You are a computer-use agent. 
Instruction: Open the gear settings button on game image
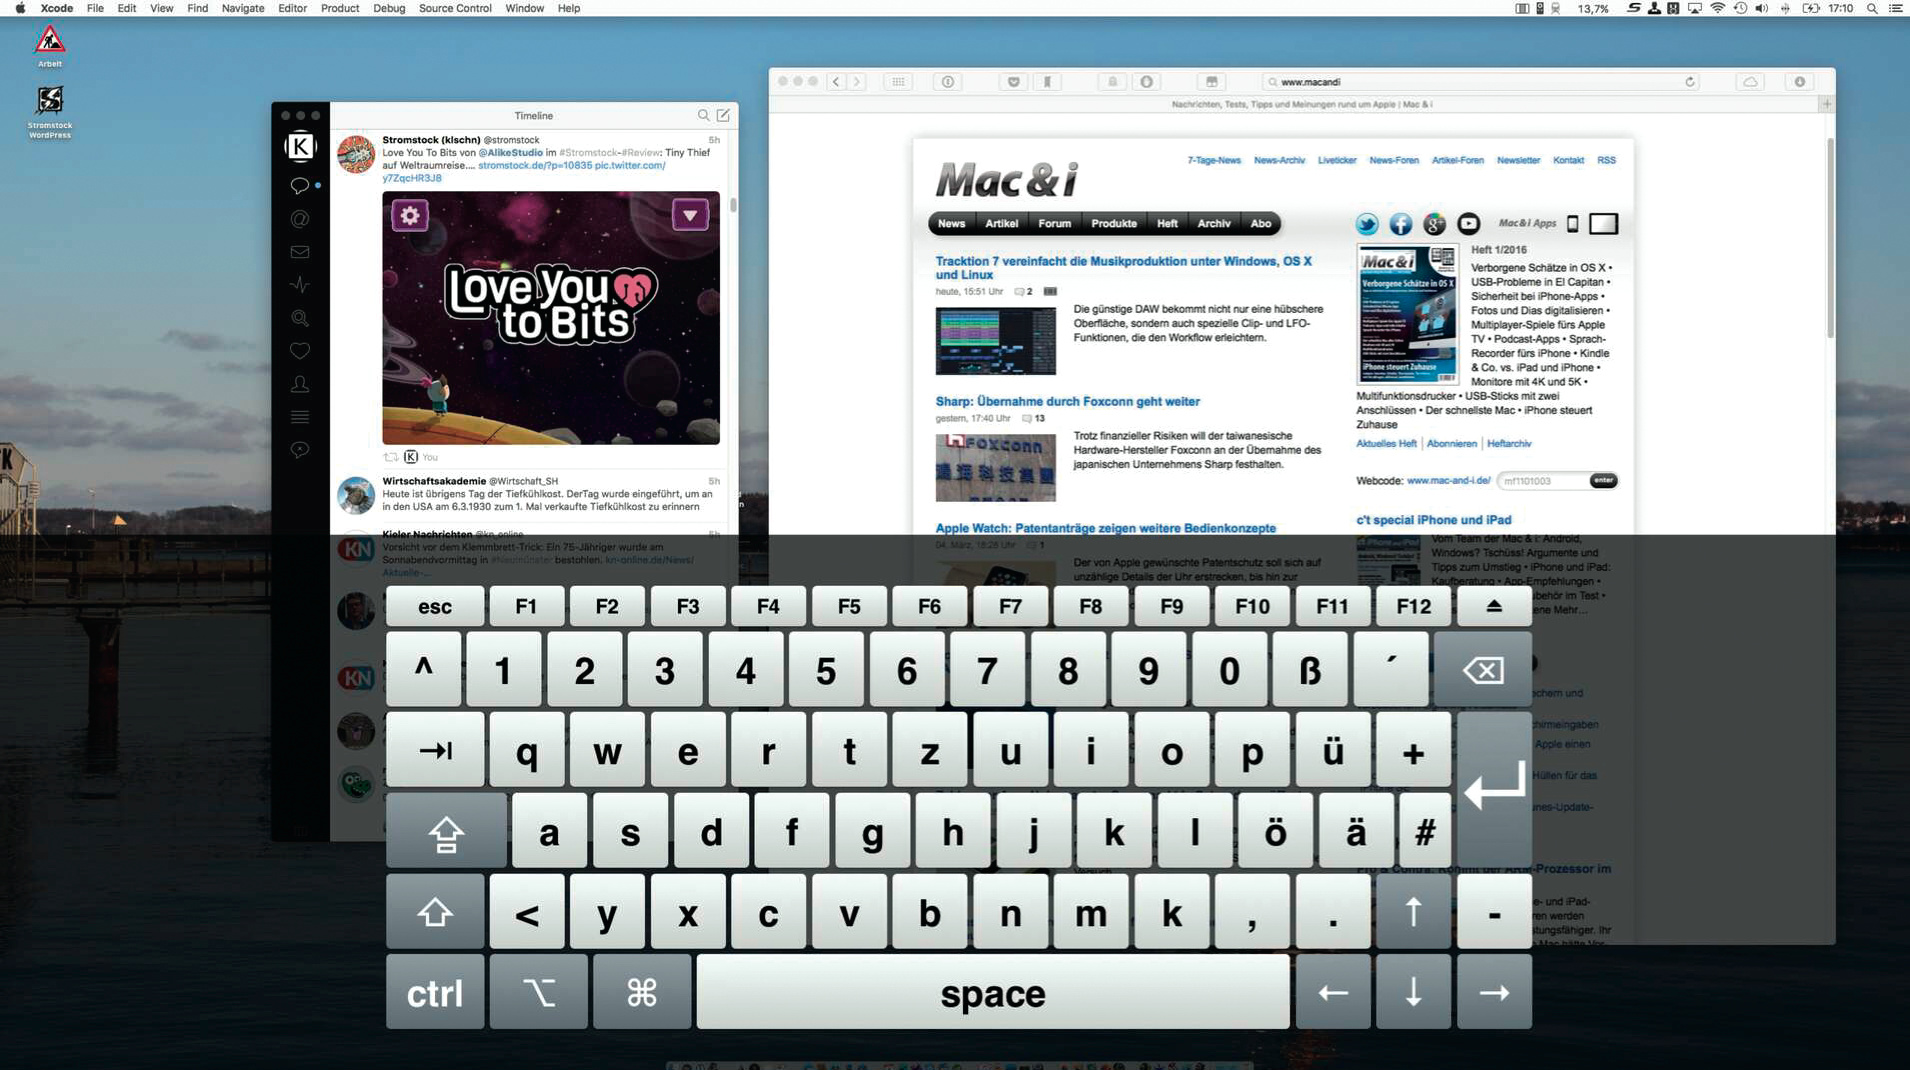pyautogui.click(x=410, y=215)
